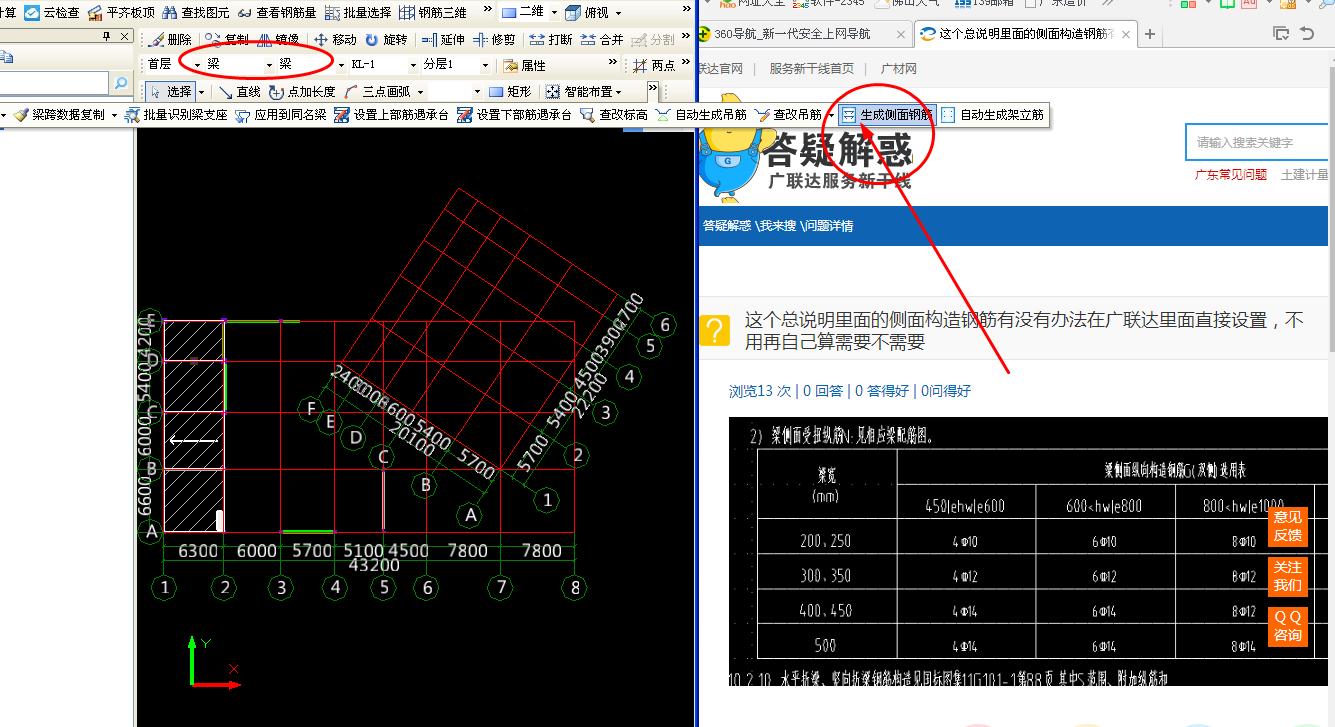Image resolution: width=1335 pixels, height=727 pixels.
Task: Open the 意见反馈 feedback button
Action: [x=1288, y=526]
